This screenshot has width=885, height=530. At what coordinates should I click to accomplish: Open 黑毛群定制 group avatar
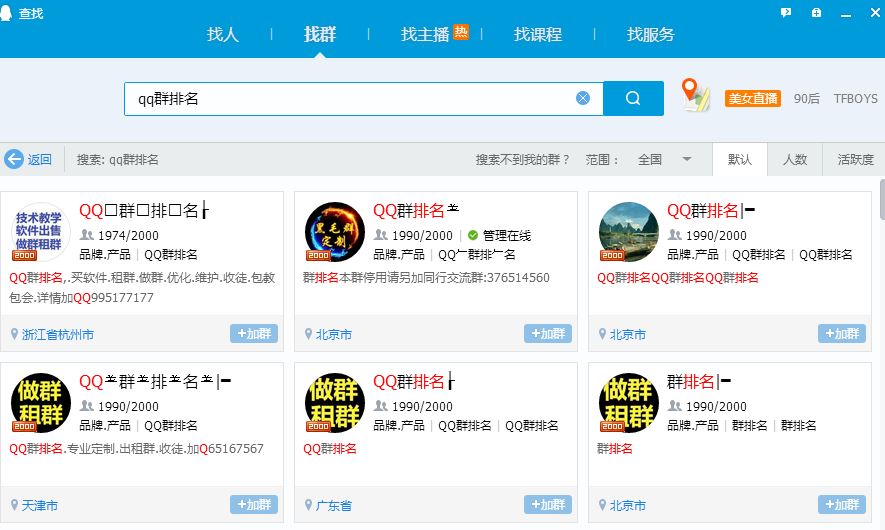335,231
